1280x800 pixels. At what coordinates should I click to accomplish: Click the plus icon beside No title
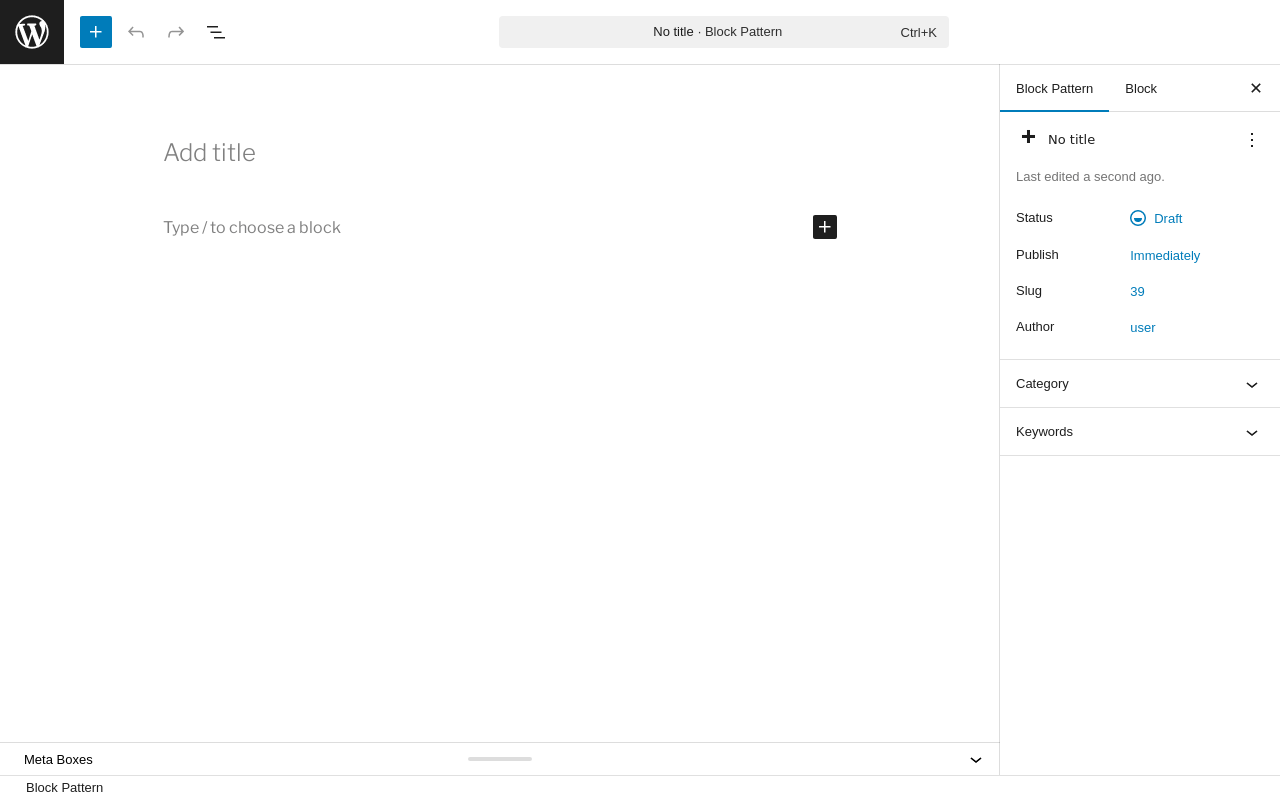(x=1028, y=137)
